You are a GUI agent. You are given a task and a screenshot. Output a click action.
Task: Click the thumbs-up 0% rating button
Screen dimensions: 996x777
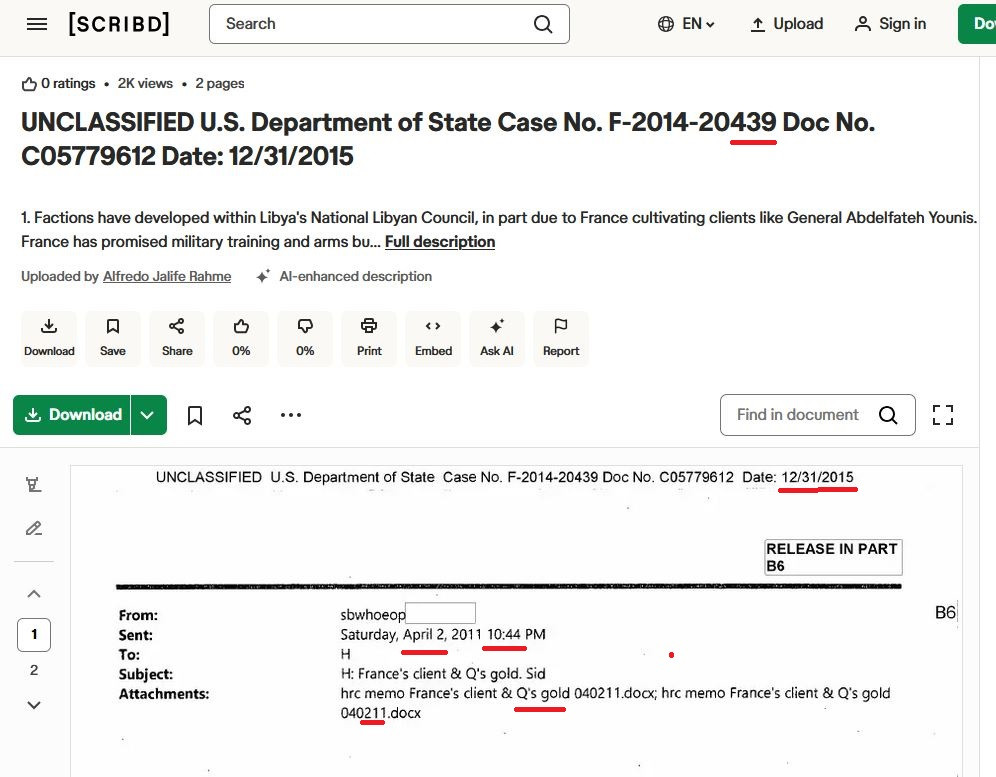pyautogui.click(x=241, y=338)
